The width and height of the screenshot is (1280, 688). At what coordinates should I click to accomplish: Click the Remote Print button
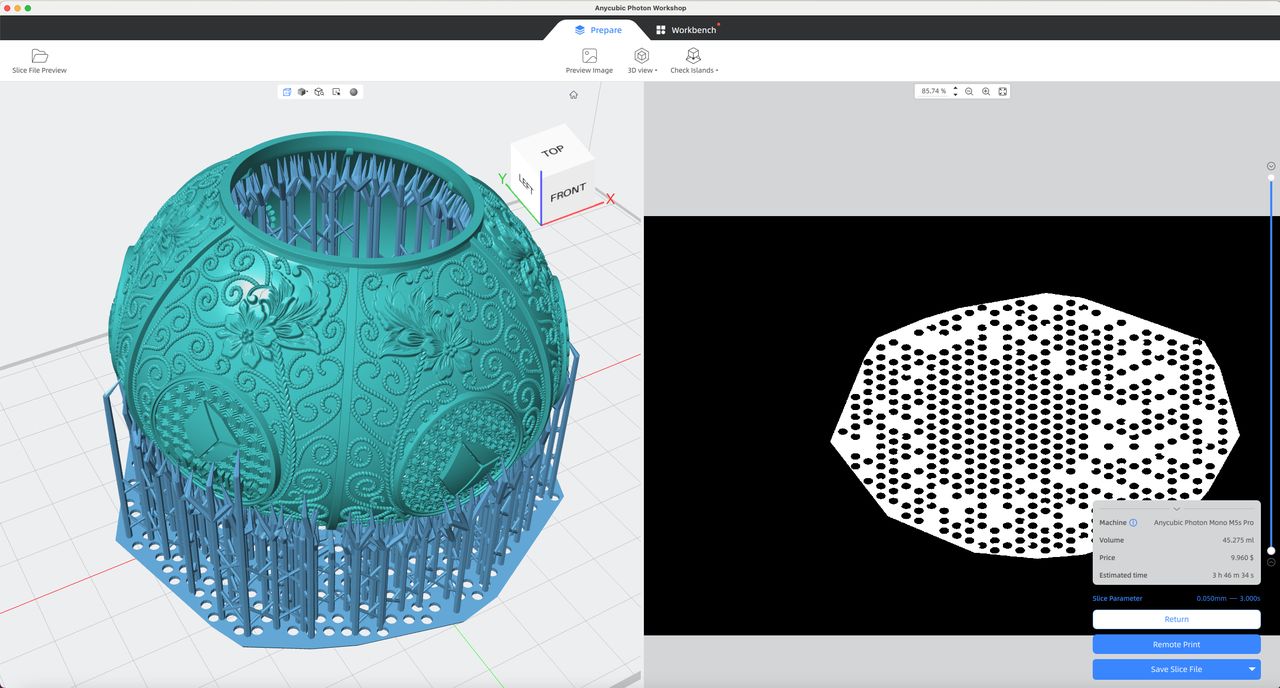click(1176, 644)
